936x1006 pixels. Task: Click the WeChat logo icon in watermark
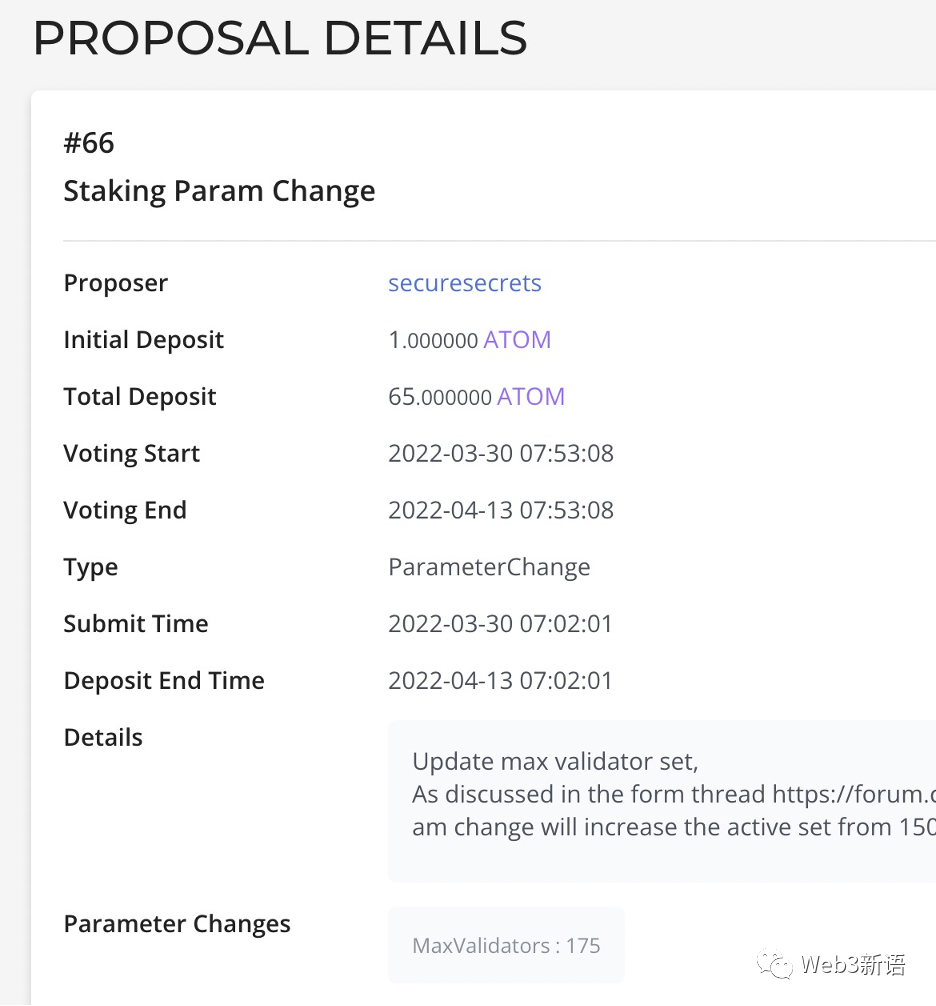[777, 964]
